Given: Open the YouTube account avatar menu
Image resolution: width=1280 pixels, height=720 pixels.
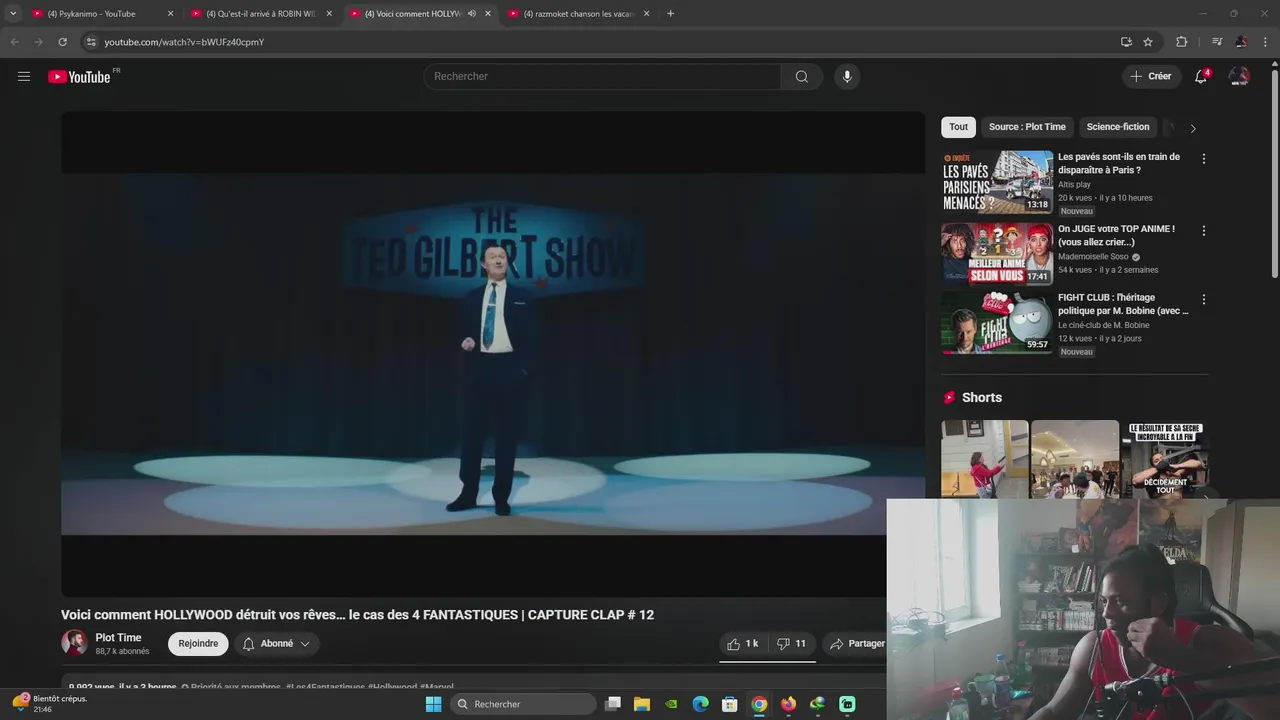Looking at the screenshot, I should click(1239, 76).
